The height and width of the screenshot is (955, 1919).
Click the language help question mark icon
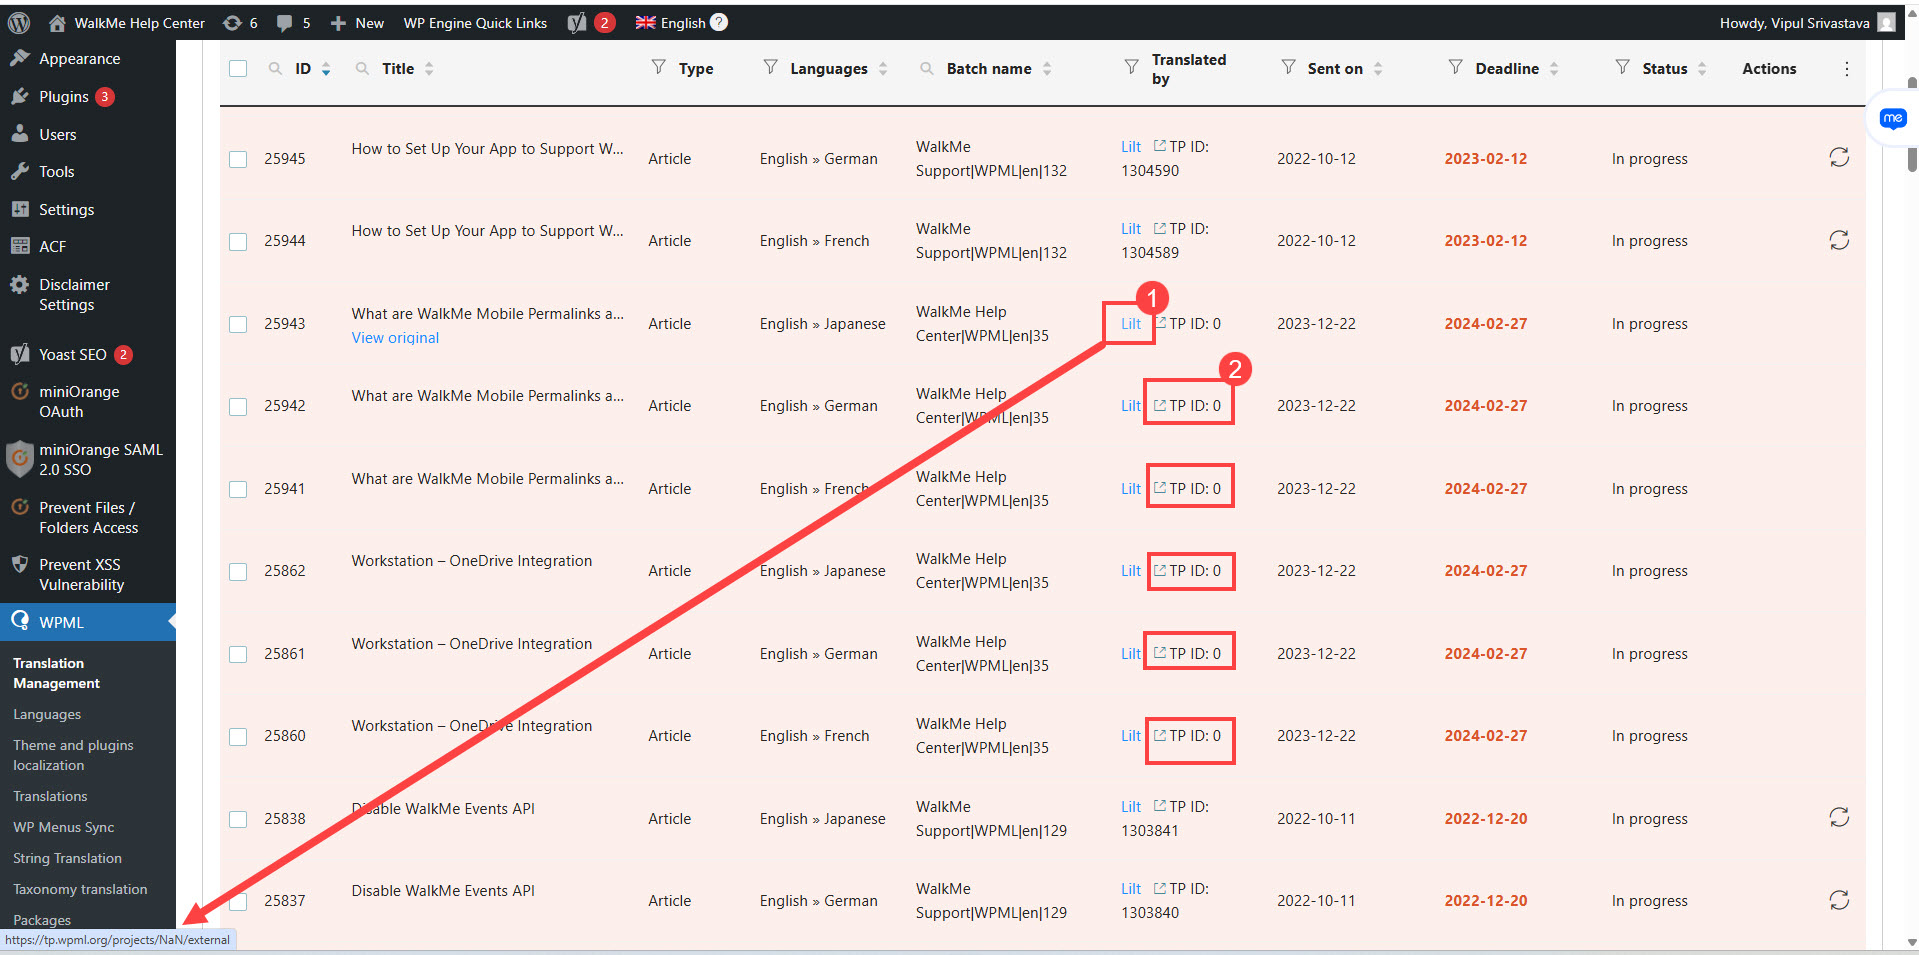(719, 22)
